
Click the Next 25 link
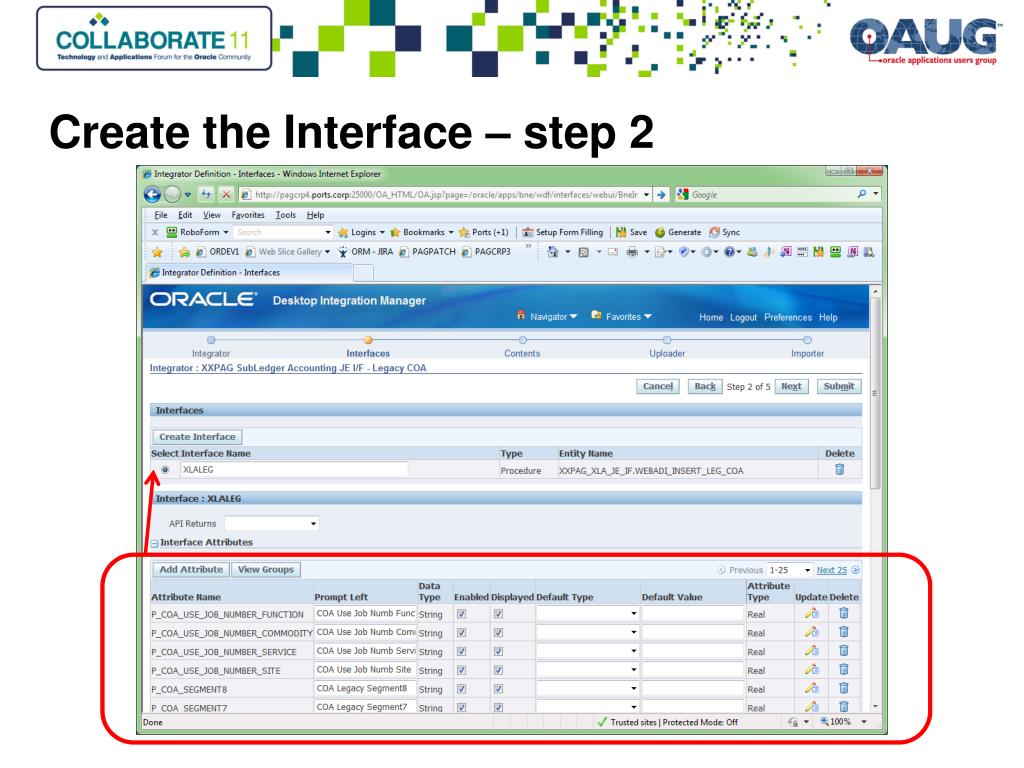coord(831,570)
